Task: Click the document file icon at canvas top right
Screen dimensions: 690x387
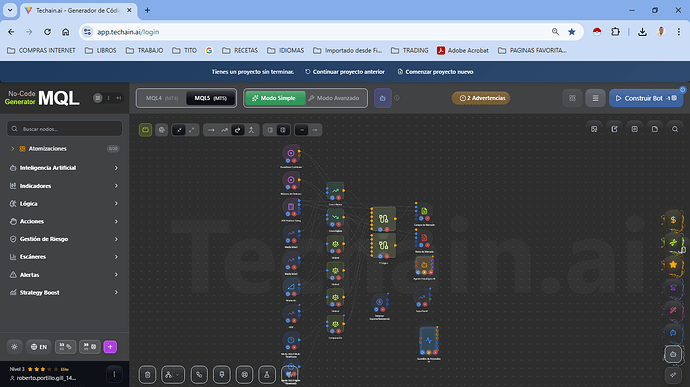Action: coord(655,129)
